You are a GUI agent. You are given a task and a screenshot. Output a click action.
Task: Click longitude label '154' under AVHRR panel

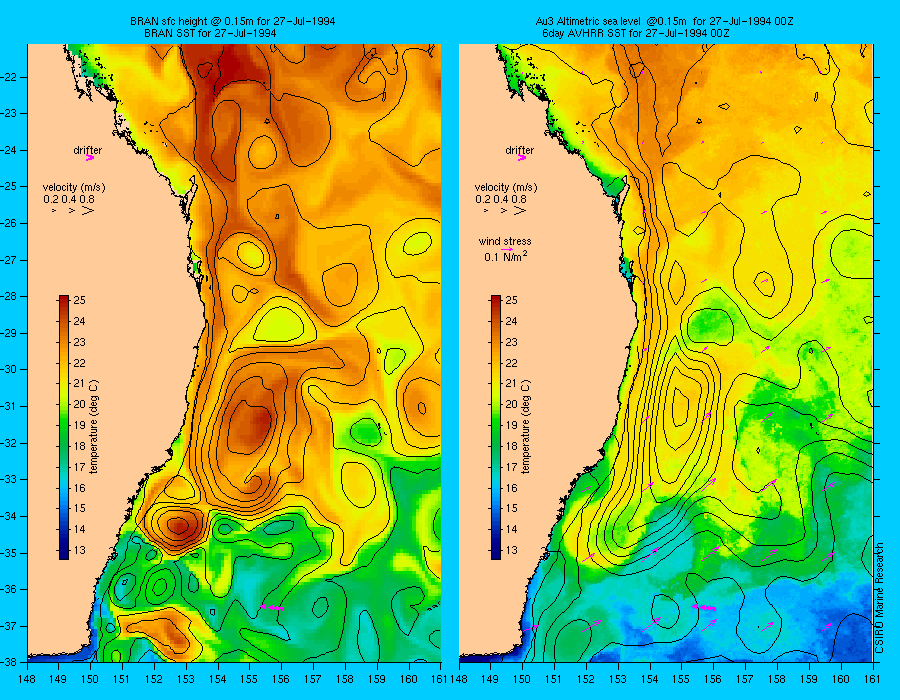[650, 679]
